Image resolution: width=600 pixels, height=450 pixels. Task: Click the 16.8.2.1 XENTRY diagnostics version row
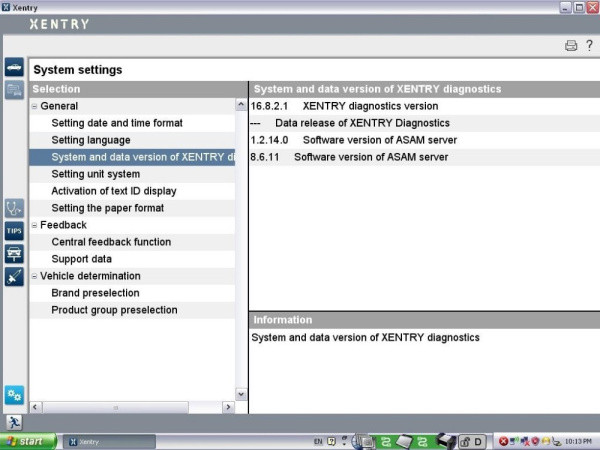click(x=424, y=106)
